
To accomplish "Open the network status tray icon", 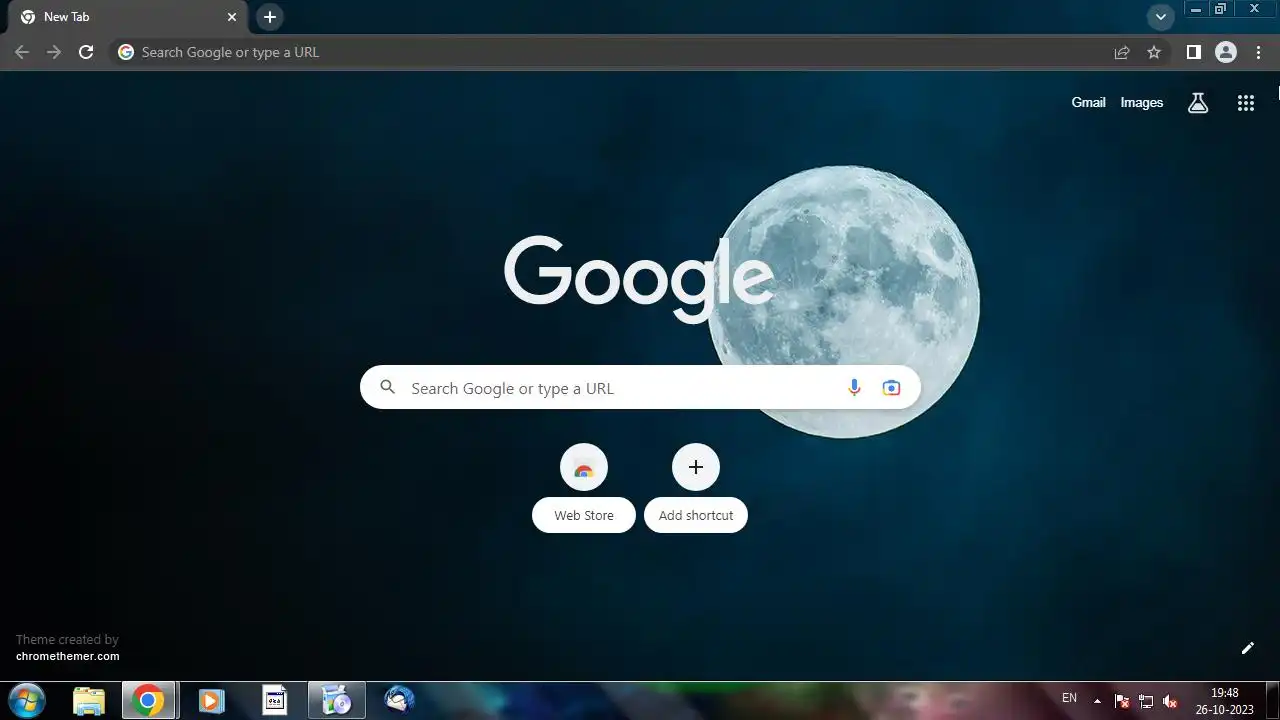I will [1146, 701].
